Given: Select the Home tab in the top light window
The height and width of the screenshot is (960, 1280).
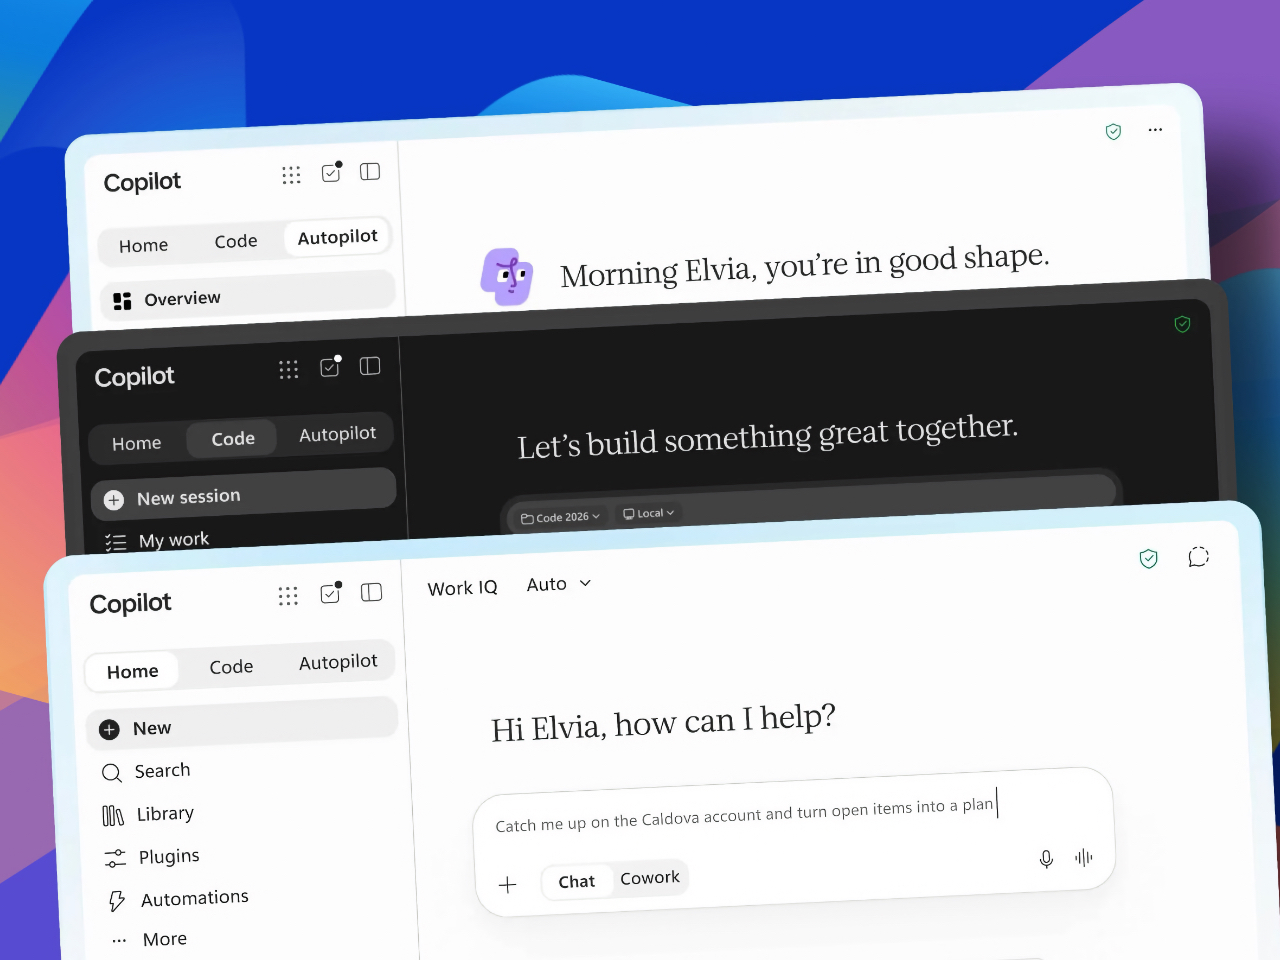Looking at the screenshot, I should (144, 246).
